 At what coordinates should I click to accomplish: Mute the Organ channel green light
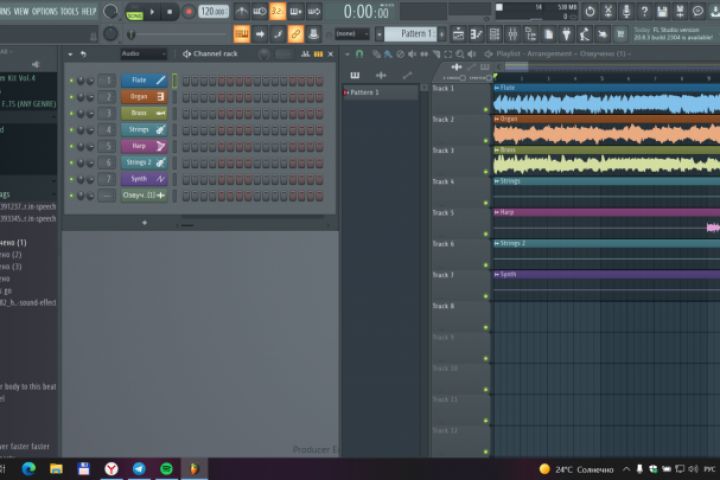pos(71,97)
